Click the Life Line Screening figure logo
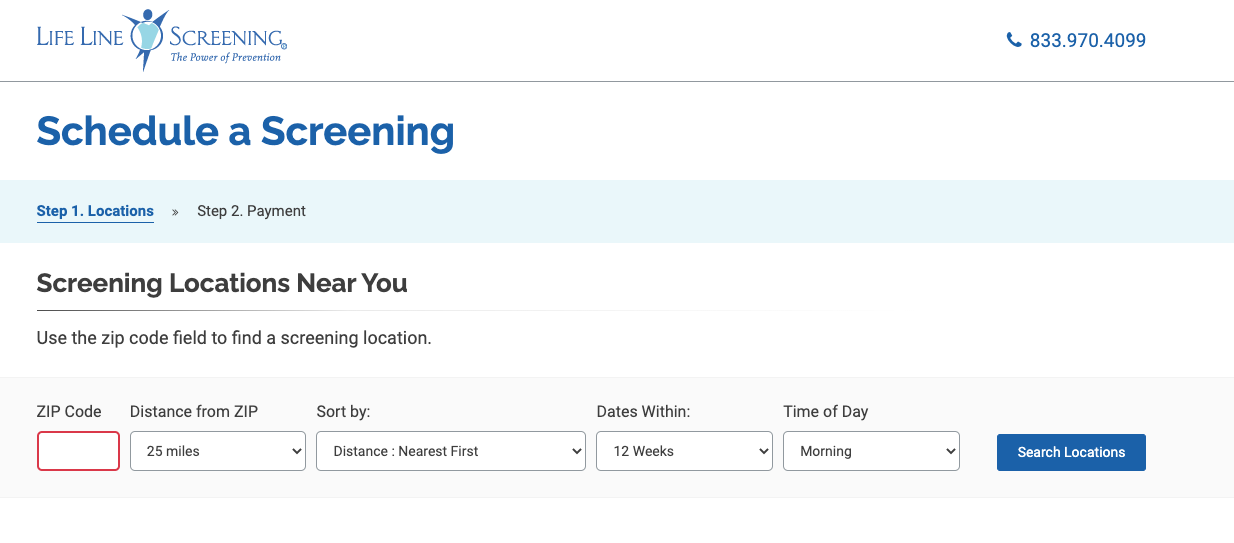This screenshot has height=543, width=1234. coord(148,38)
